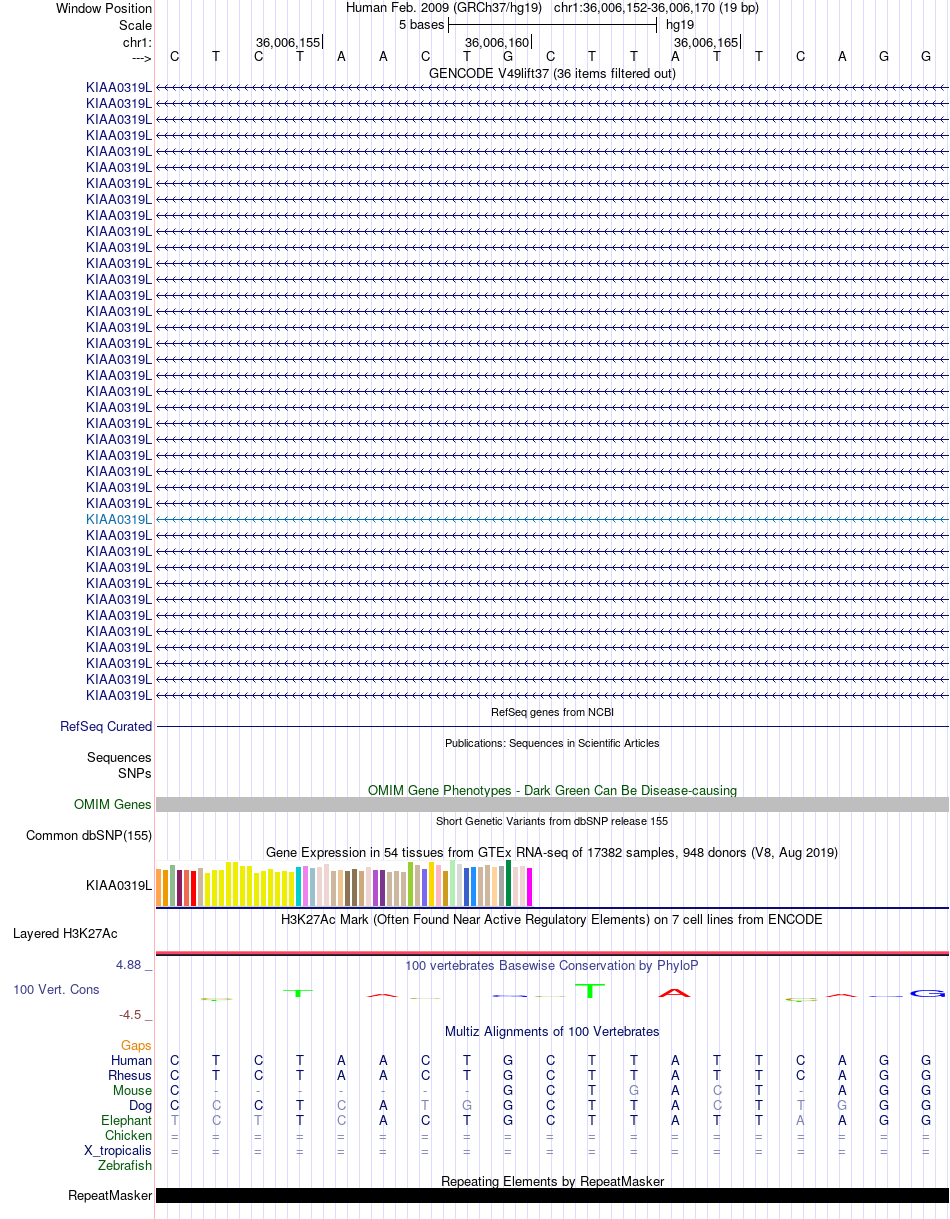The height and width of the screenshot is (1219, 950).
Task: Click the hg19 label beside scale bar
Action: click(x=680, y=24)
